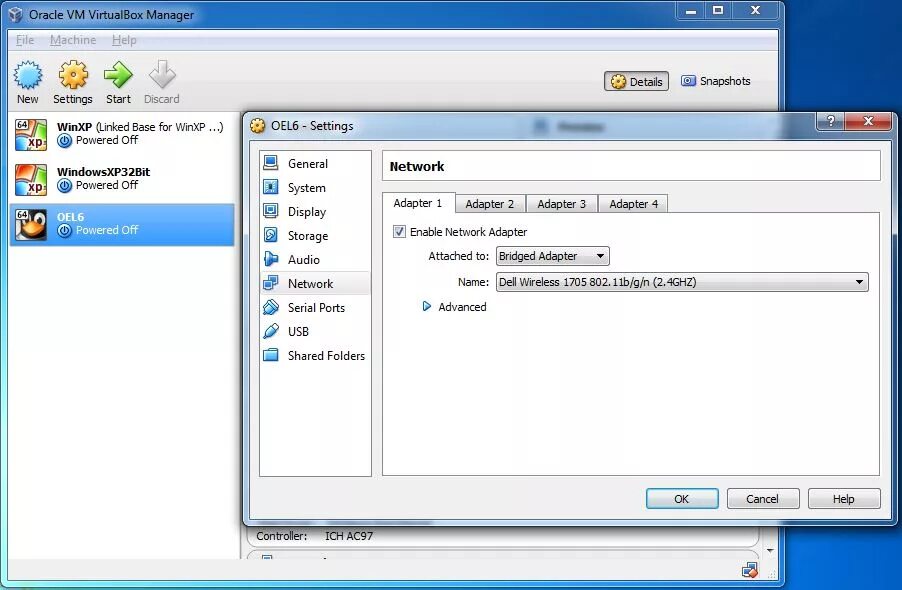Click 'ICH AC97' controller text

coord(349,536)
